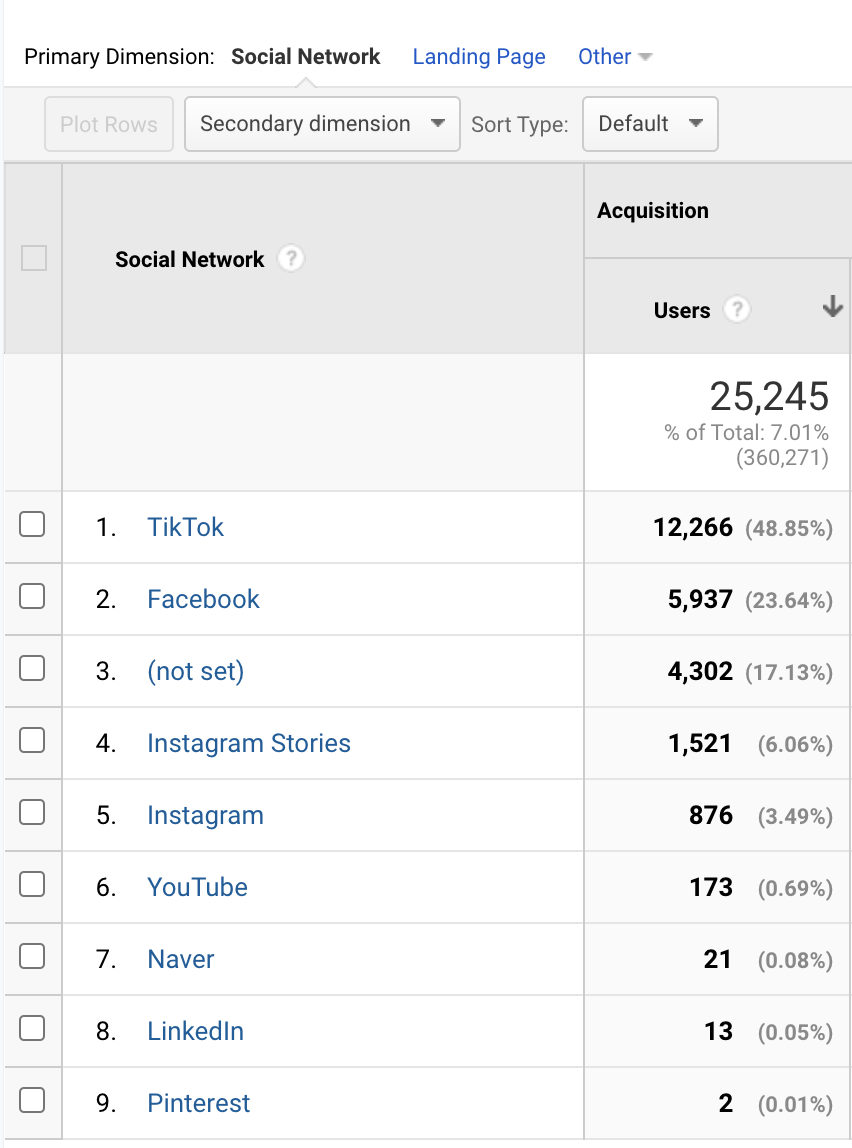This screenshot has width=852, height=1148.
Task: Click the Pinterest network link
Action: point(198,1103)
